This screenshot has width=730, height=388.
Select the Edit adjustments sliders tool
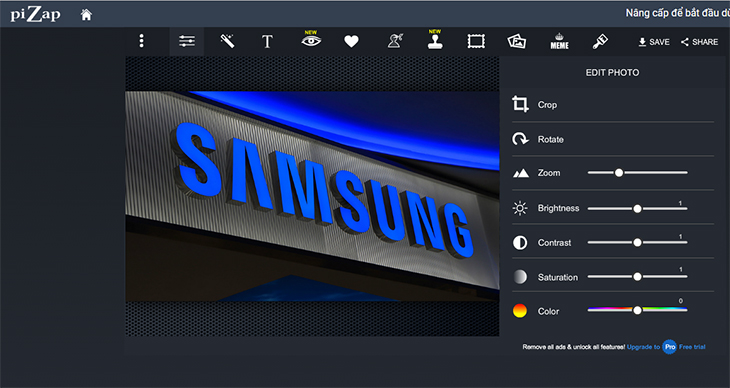187,41
